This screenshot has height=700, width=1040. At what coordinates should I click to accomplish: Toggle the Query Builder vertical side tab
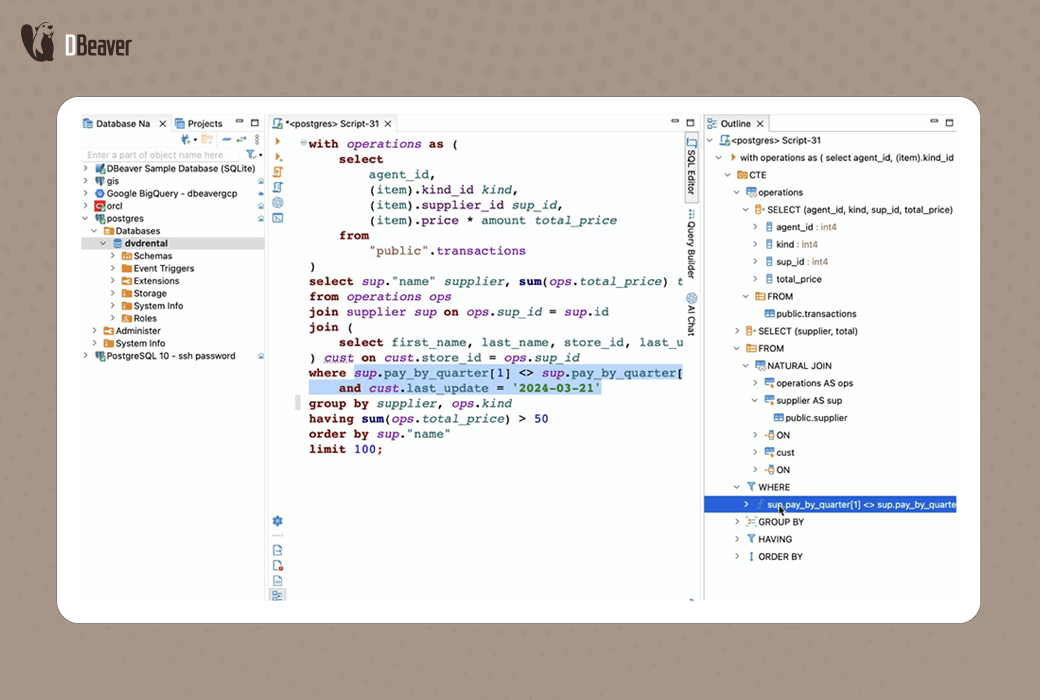coord(691,243)
